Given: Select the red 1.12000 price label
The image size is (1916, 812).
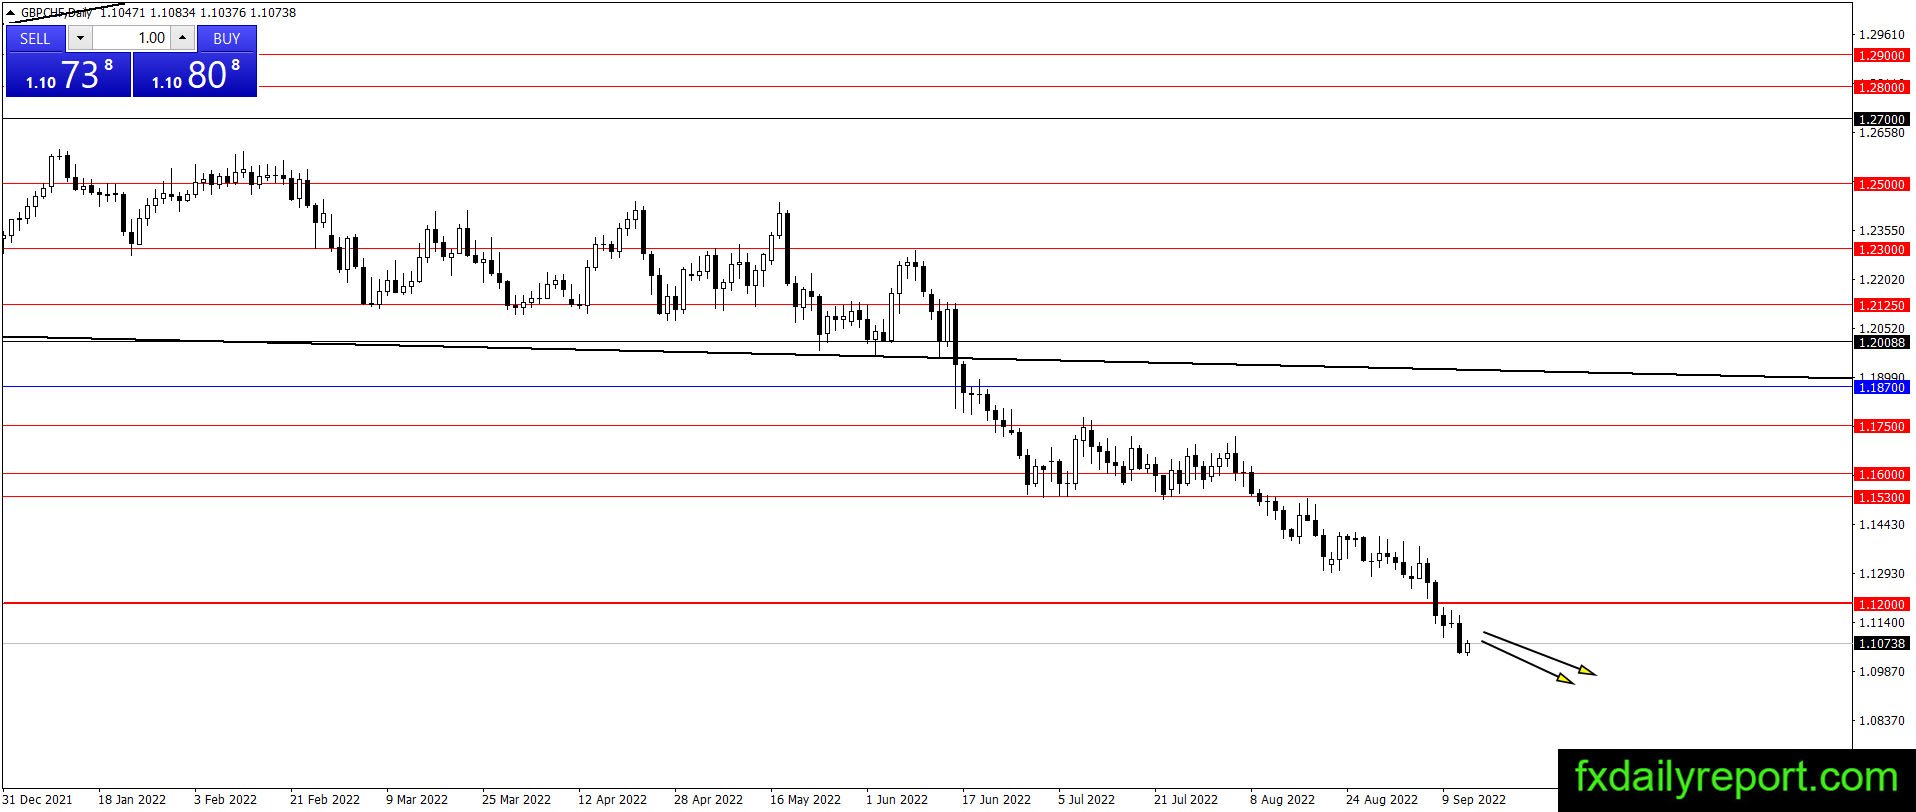Looking at the screenshot, I should tap(1881, 604).
